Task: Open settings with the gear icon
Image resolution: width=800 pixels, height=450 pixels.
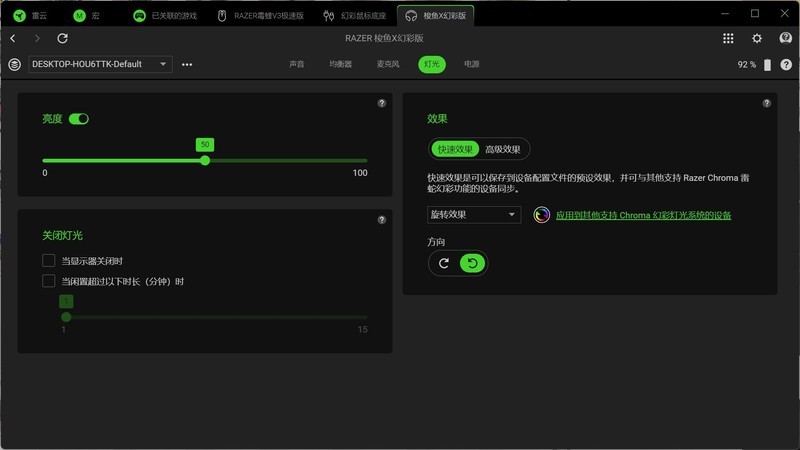Action: (757, 38)
